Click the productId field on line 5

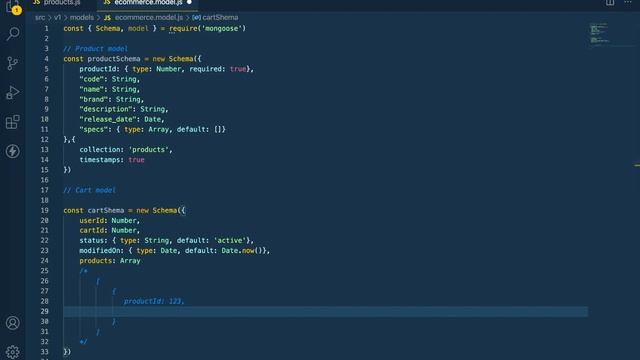(98, 69)
